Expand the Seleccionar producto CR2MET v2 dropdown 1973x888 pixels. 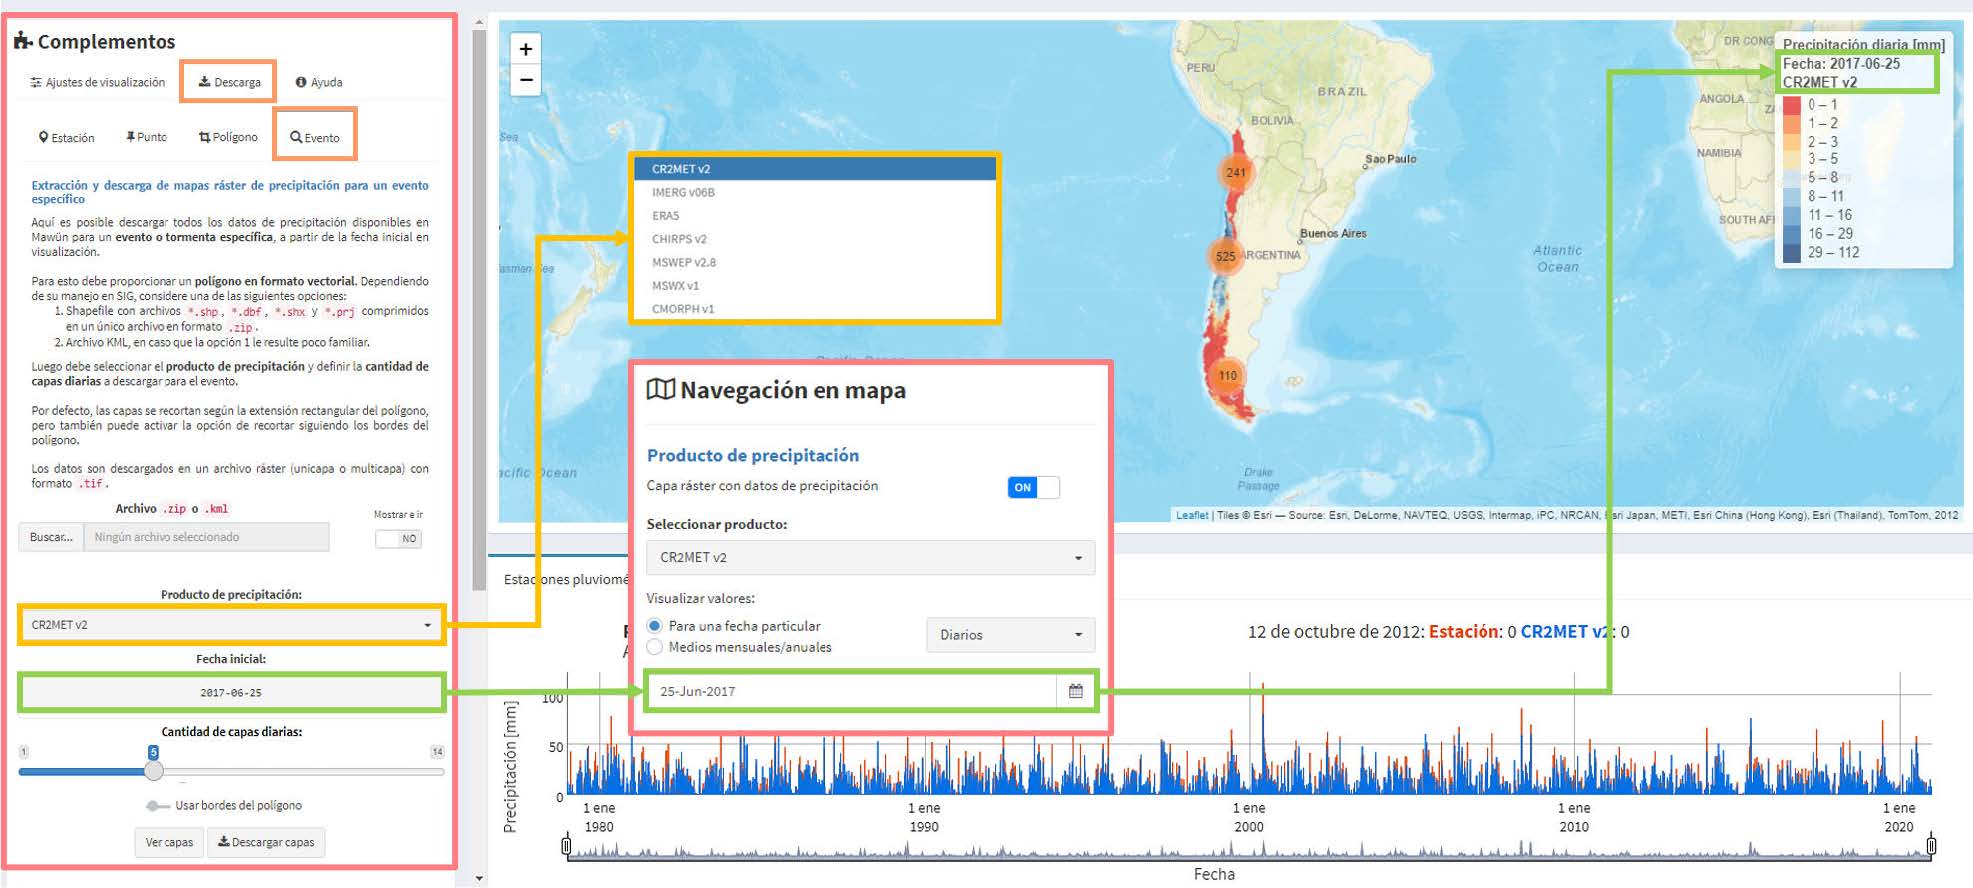(x=870, y=557)
